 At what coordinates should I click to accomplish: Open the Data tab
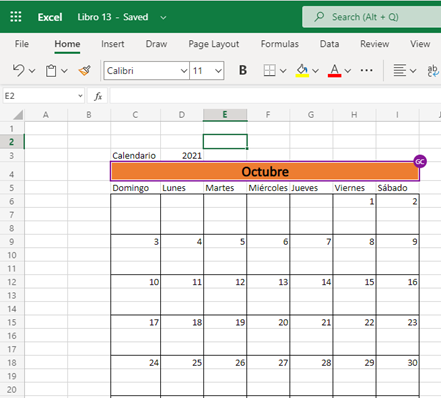[329, 44]
